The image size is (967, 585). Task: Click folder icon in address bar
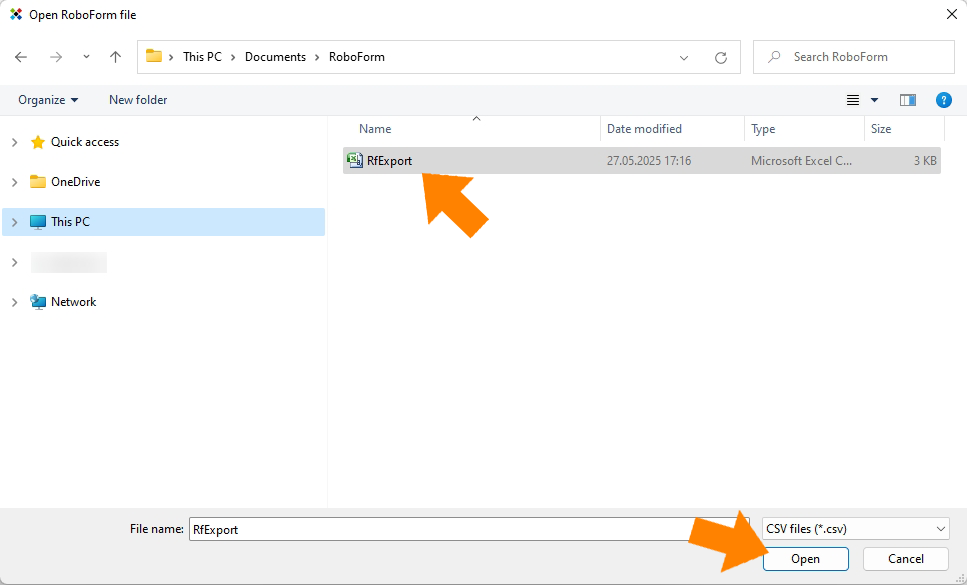click(x=154, y=56)
